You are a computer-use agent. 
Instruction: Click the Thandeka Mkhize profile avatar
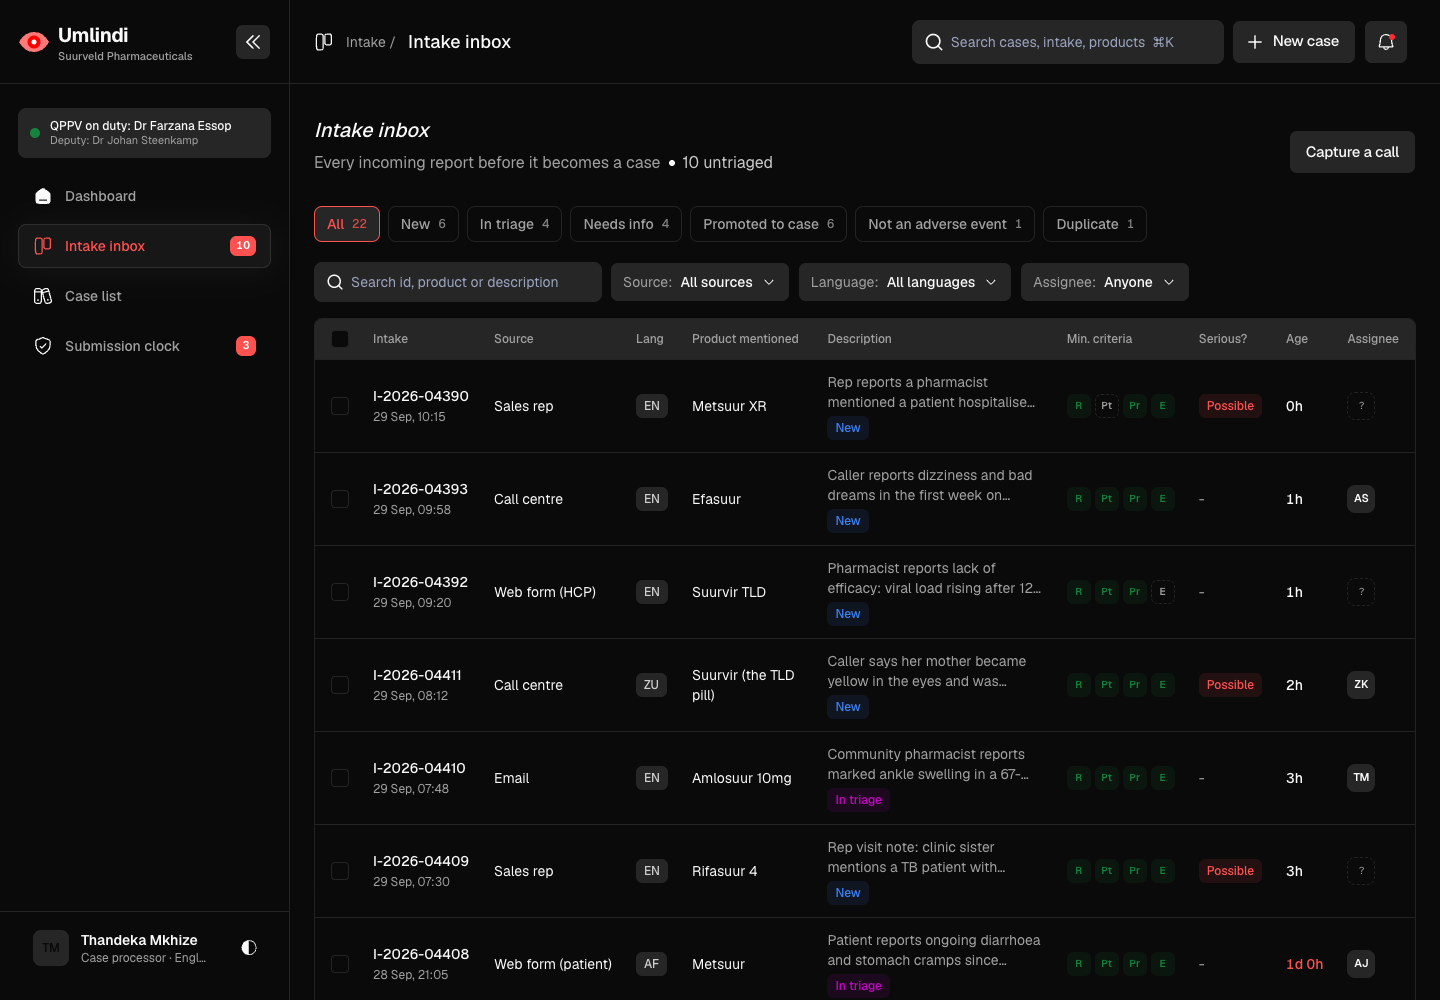coord(51,948)
